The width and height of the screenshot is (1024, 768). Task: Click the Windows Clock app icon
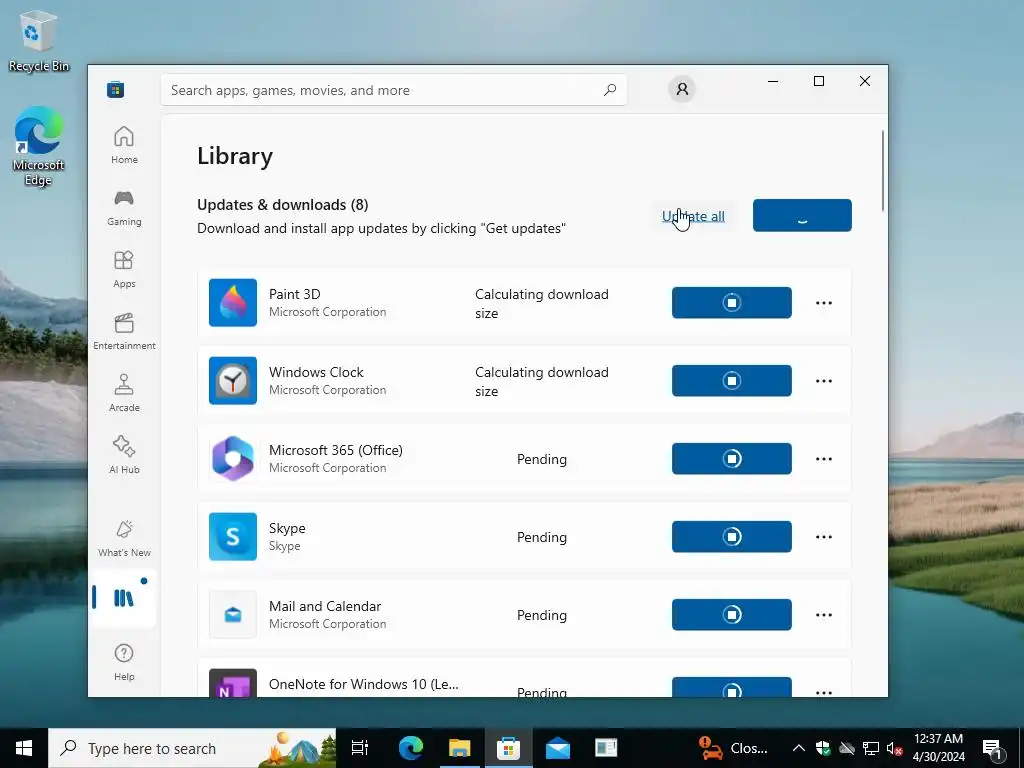[x=232, y=381]
